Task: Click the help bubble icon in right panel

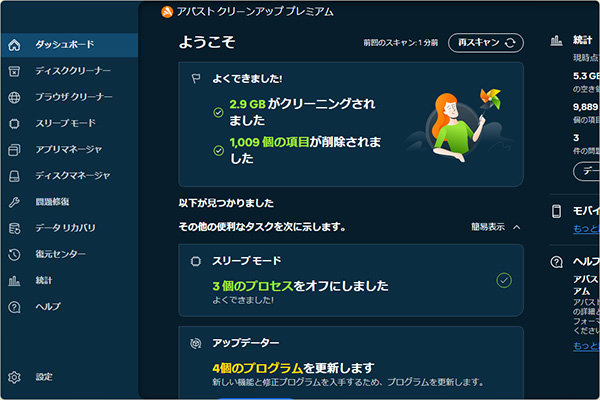Action: (x=556, y=262)
